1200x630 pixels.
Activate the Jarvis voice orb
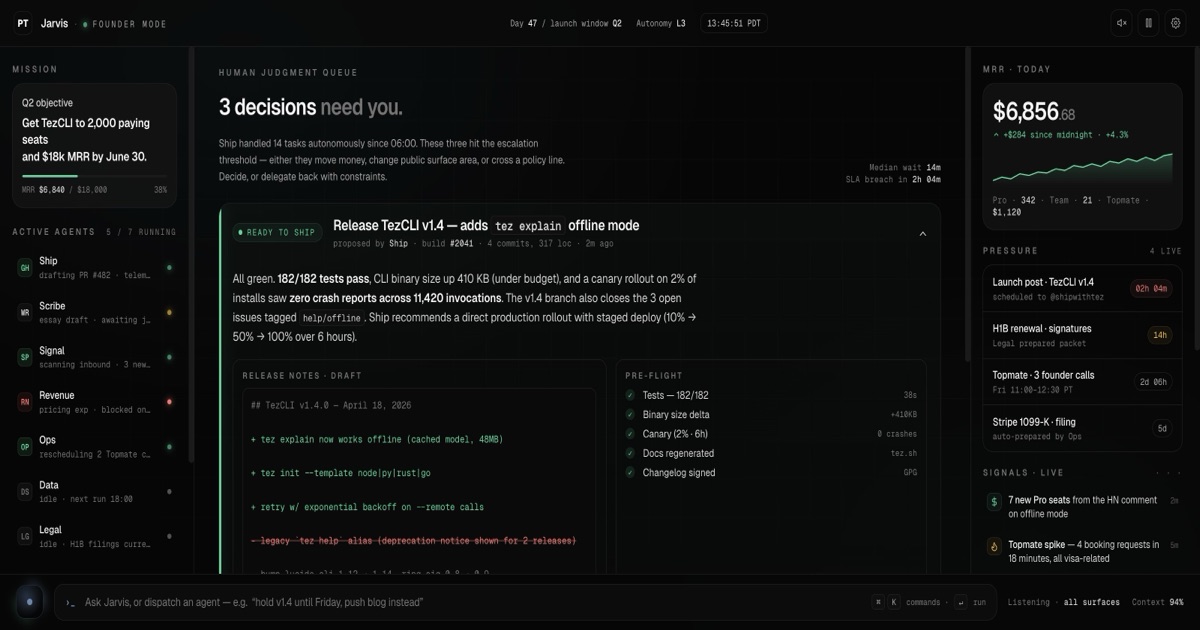tap(29, 602)
